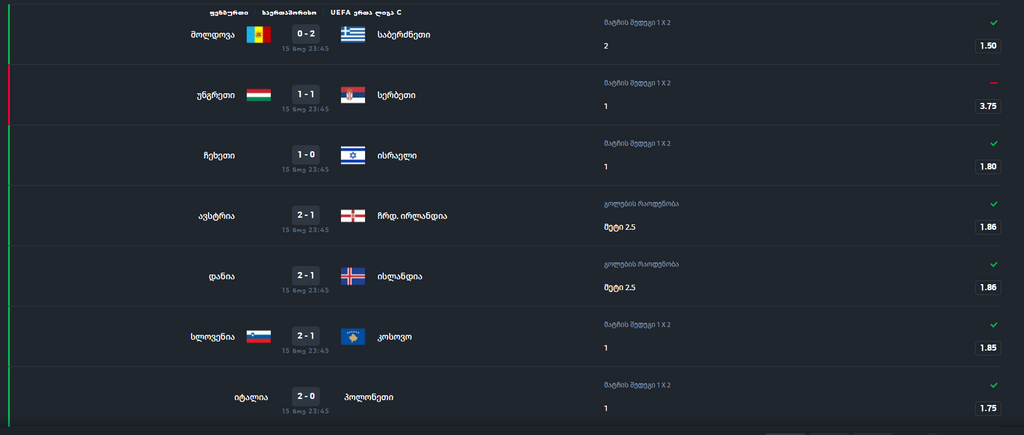Click the Italy 2 - 0 score box
The image size is (1024, 435).
pyautogui.click(x=306, y=396)
